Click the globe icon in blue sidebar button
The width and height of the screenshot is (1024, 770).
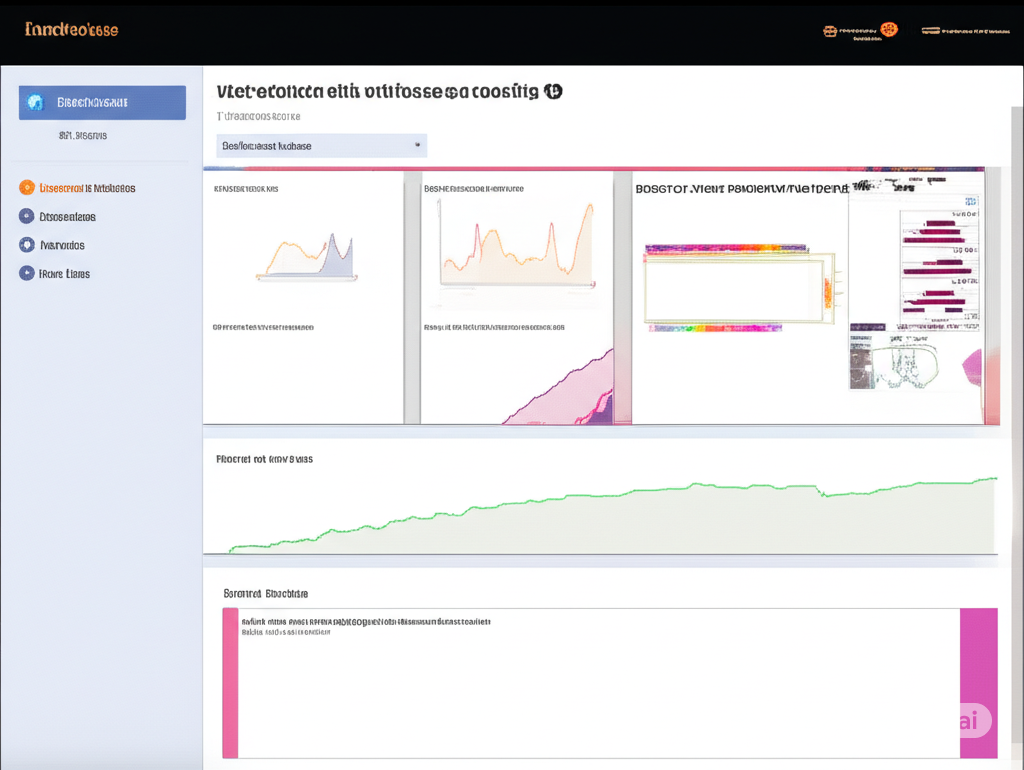tap(35, 103)
